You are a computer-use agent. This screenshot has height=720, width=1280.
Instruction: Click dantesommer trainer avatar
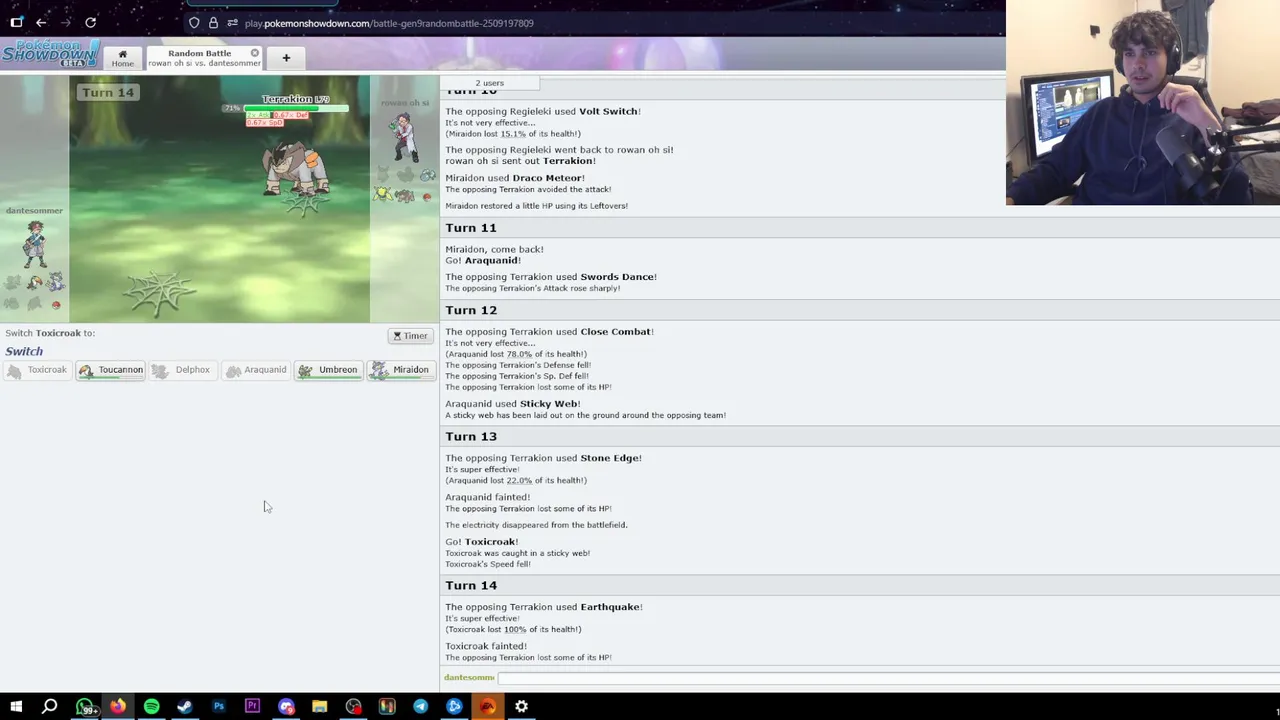click(x=35, y=245)
